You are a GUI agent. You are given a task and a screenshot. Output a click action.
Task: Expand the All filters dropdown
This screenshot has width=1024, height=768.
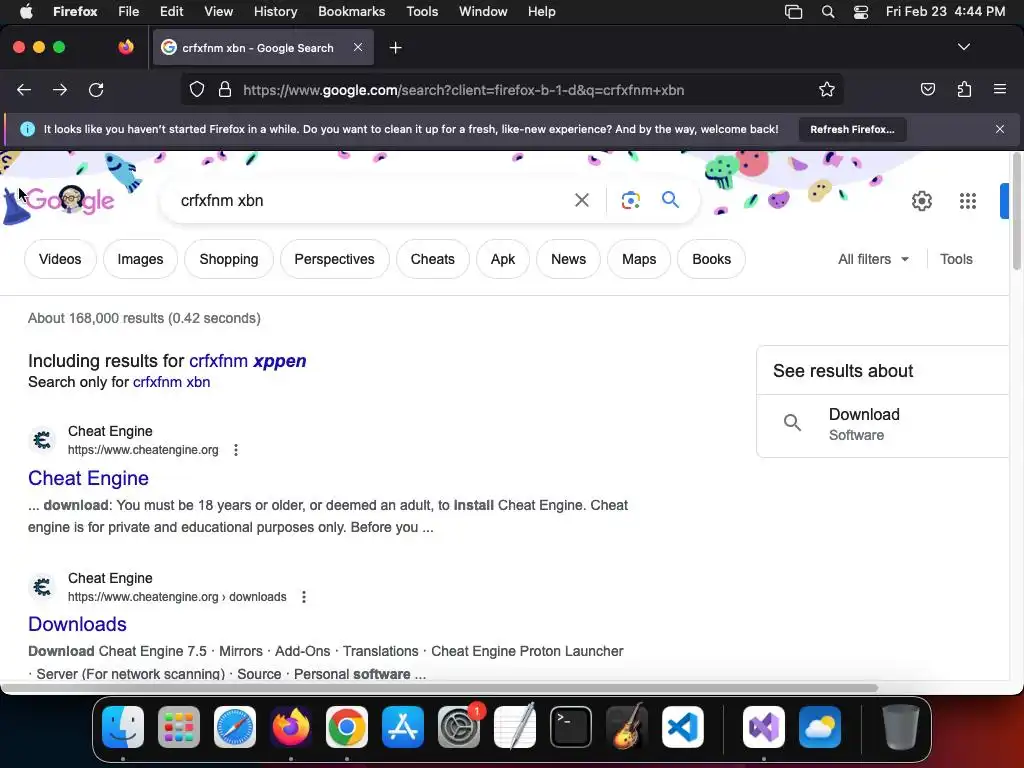point(873,259)
